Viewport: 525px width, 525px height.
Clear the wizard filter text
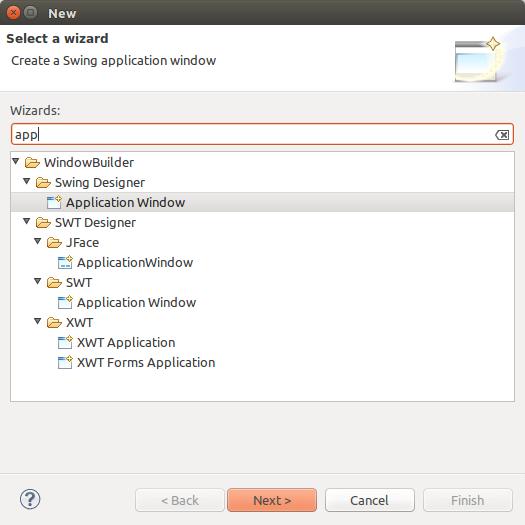click(x=502, y=135)
